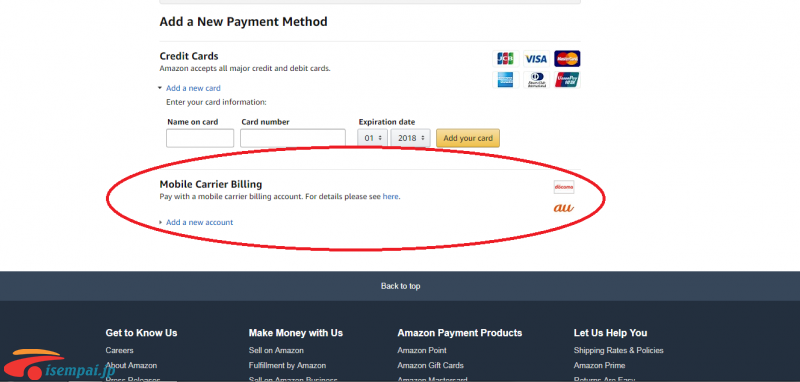Click Back to top bar

pos(400,286)
